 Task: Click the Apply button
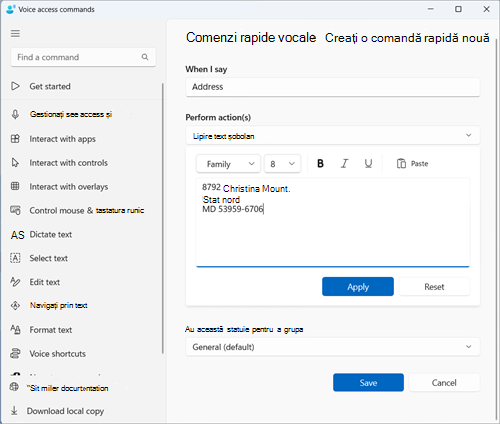[358, 287]
